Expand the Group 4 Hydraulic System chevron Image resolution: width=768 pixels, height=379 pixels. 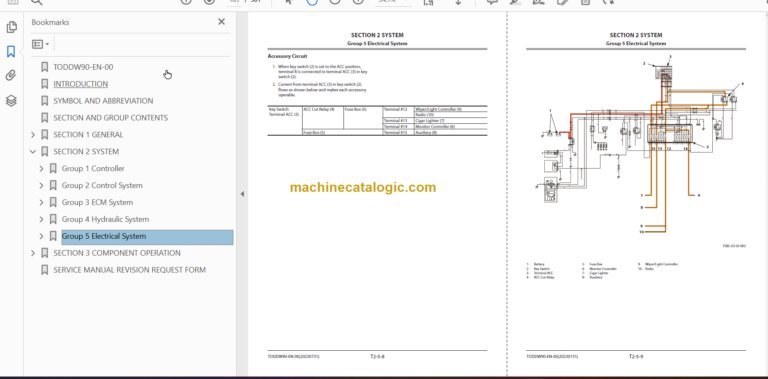pos(42,219)
